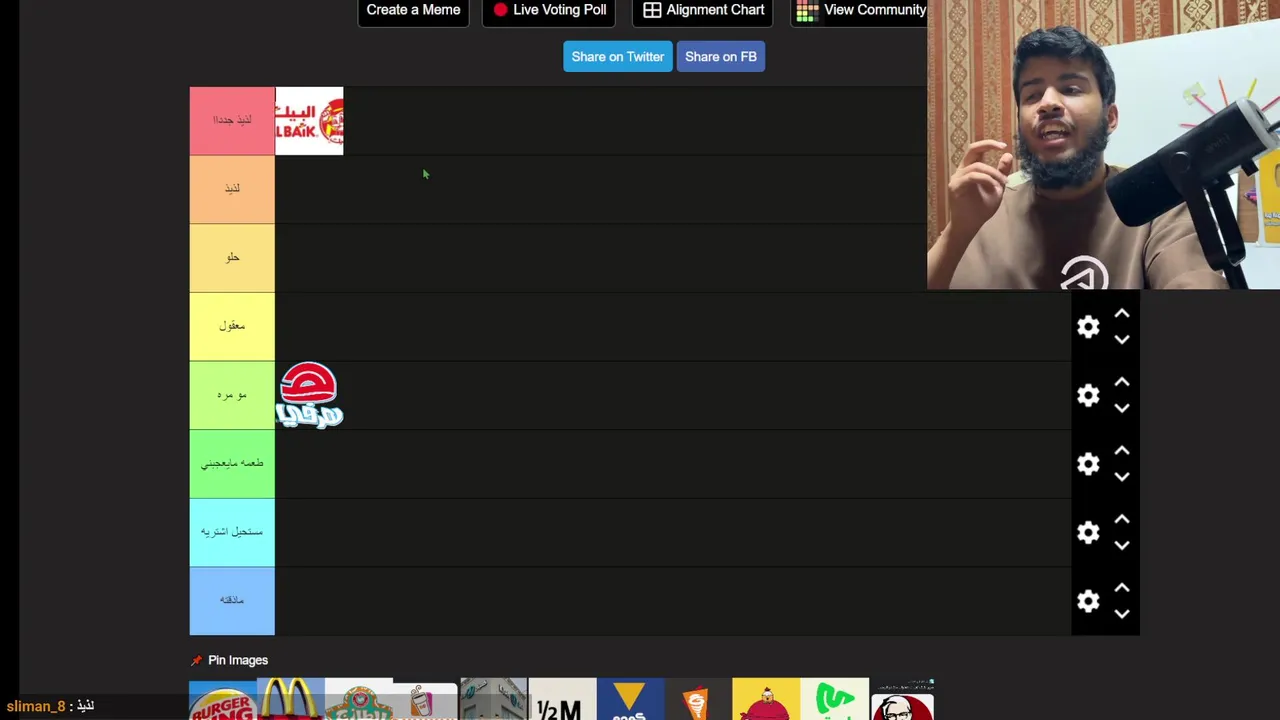Click the sliman_8 chat message overlay

[50, 706]
